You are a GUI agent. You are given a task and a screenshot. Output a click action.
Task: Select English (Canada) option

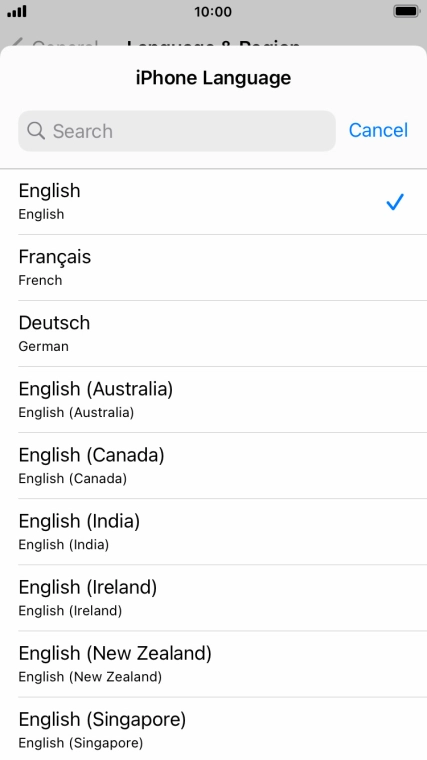tap(213, 465)
